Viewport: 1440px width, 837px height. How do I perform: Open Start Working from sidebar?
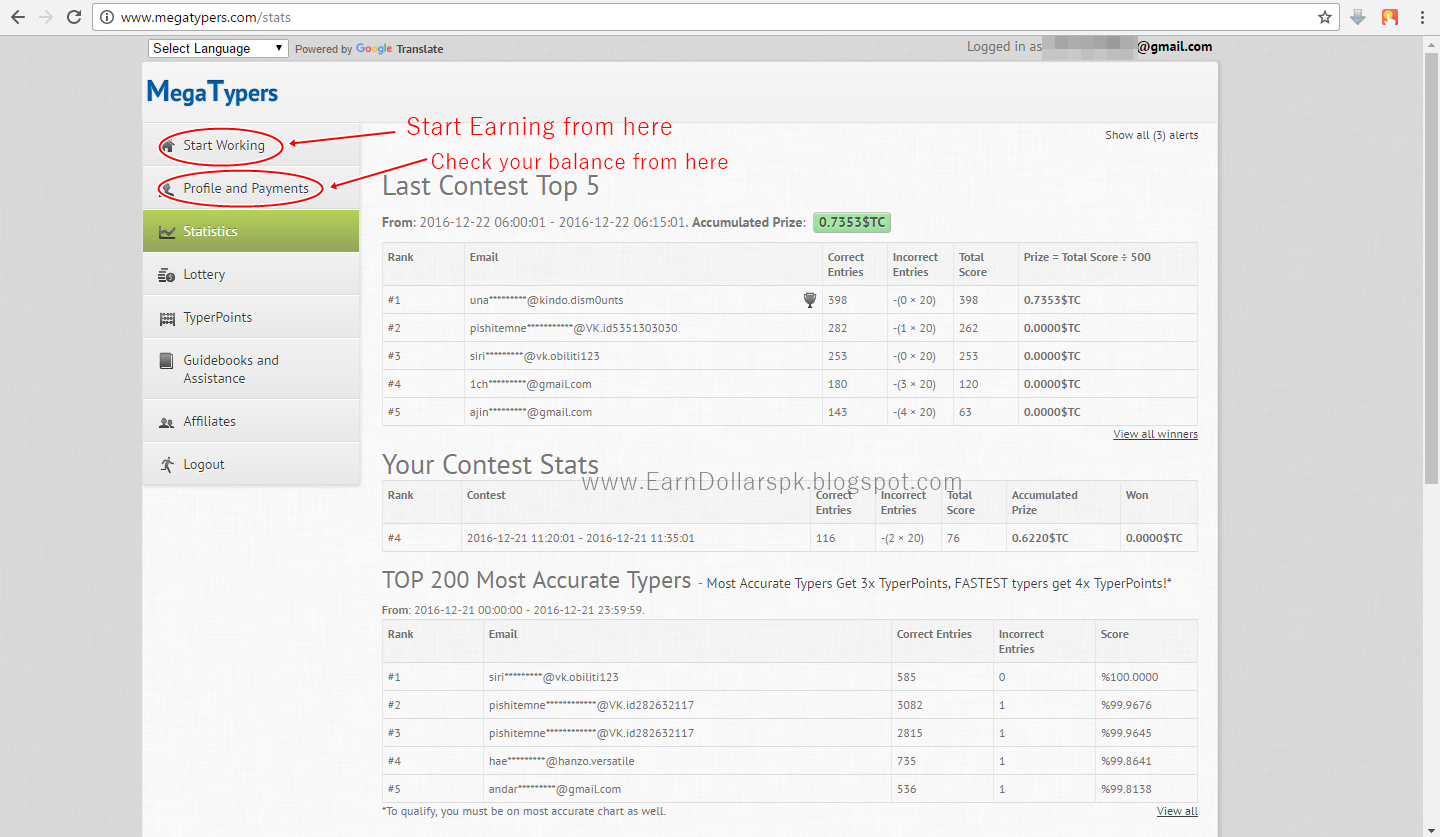251,145
